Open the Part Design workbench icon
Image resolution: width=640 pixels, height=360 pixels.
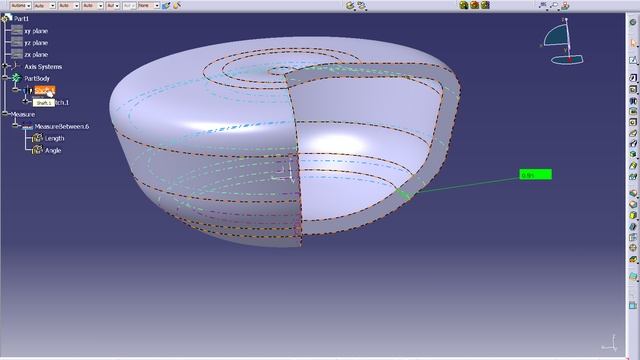[x=633, y=22]
